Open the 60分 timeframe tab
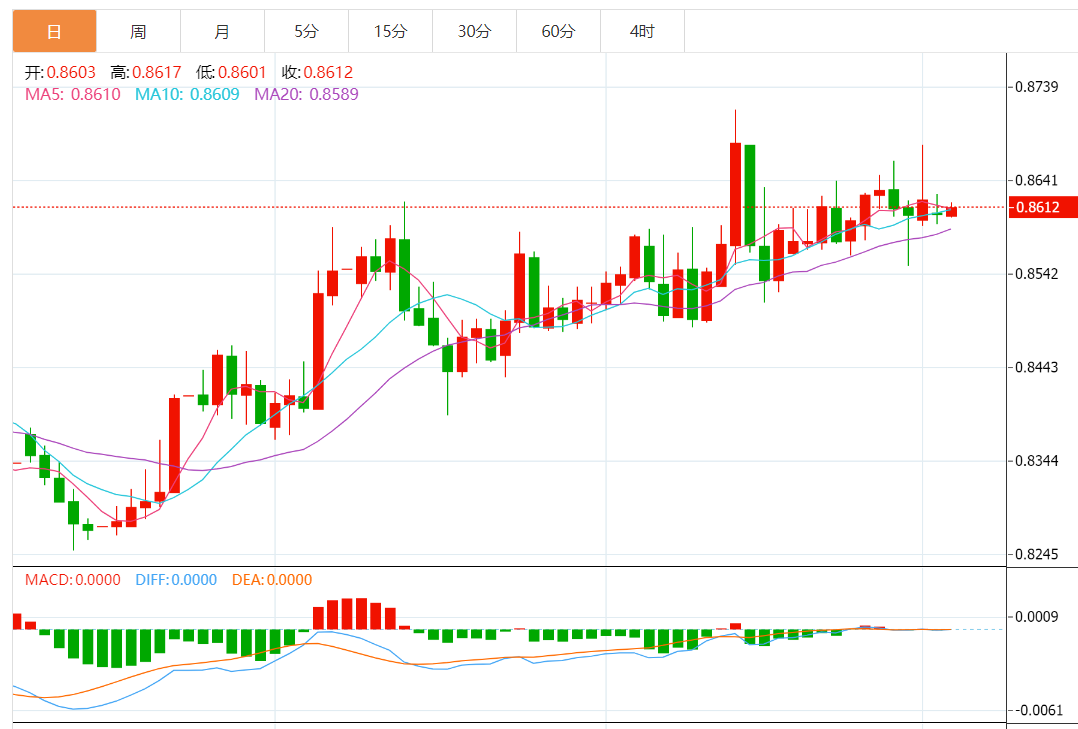The height and width of the screenshot is (729, 1078). (x=558, y=31)
